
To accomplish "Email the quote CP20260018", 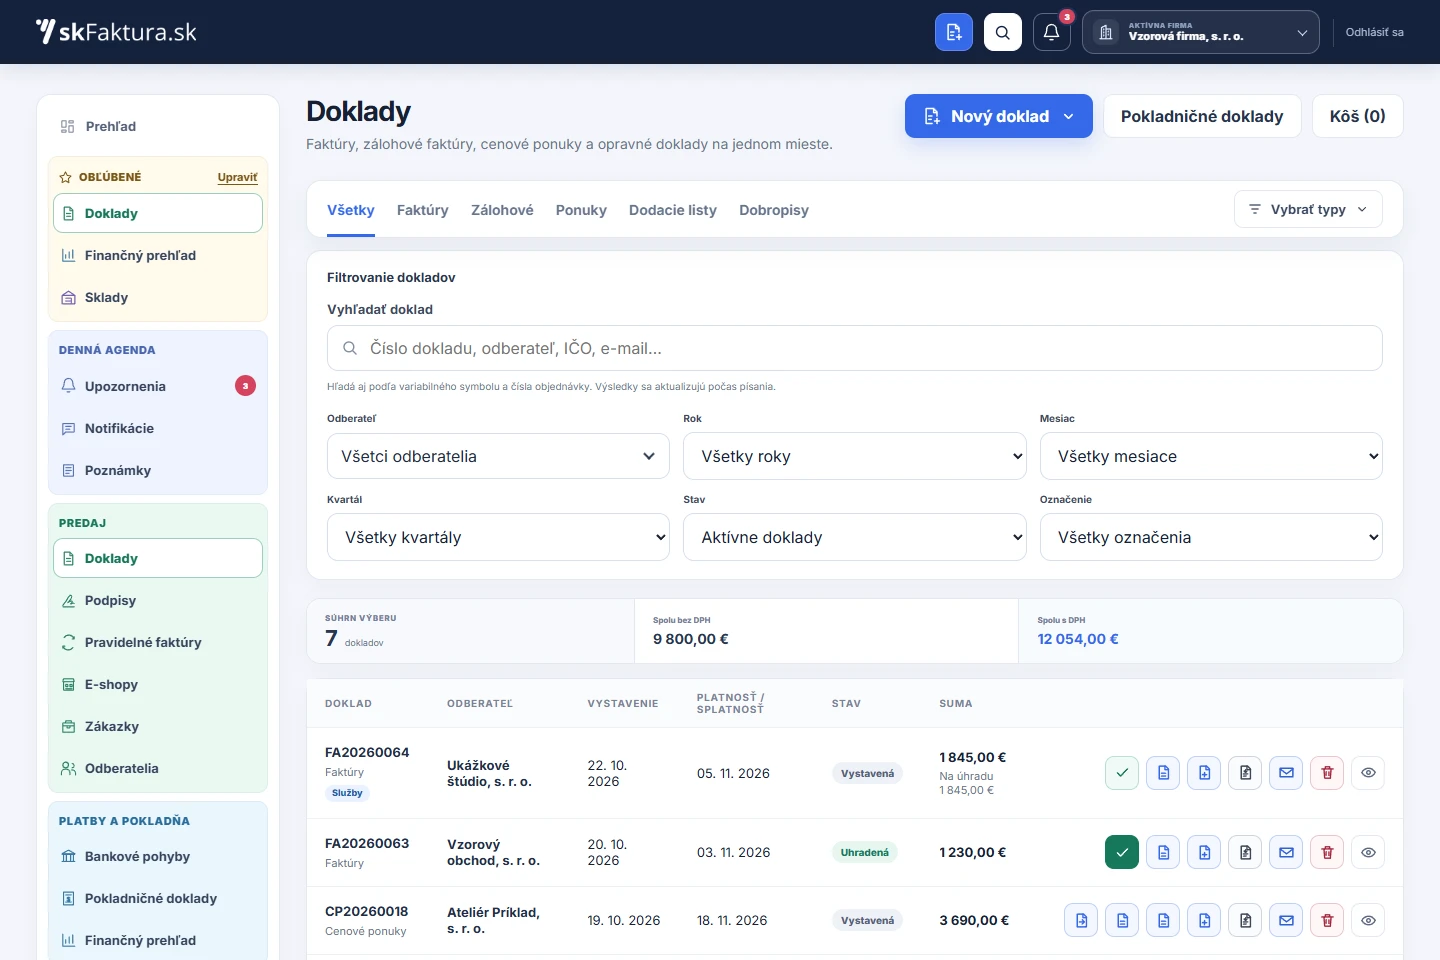I will click(x=1287, y=920).
